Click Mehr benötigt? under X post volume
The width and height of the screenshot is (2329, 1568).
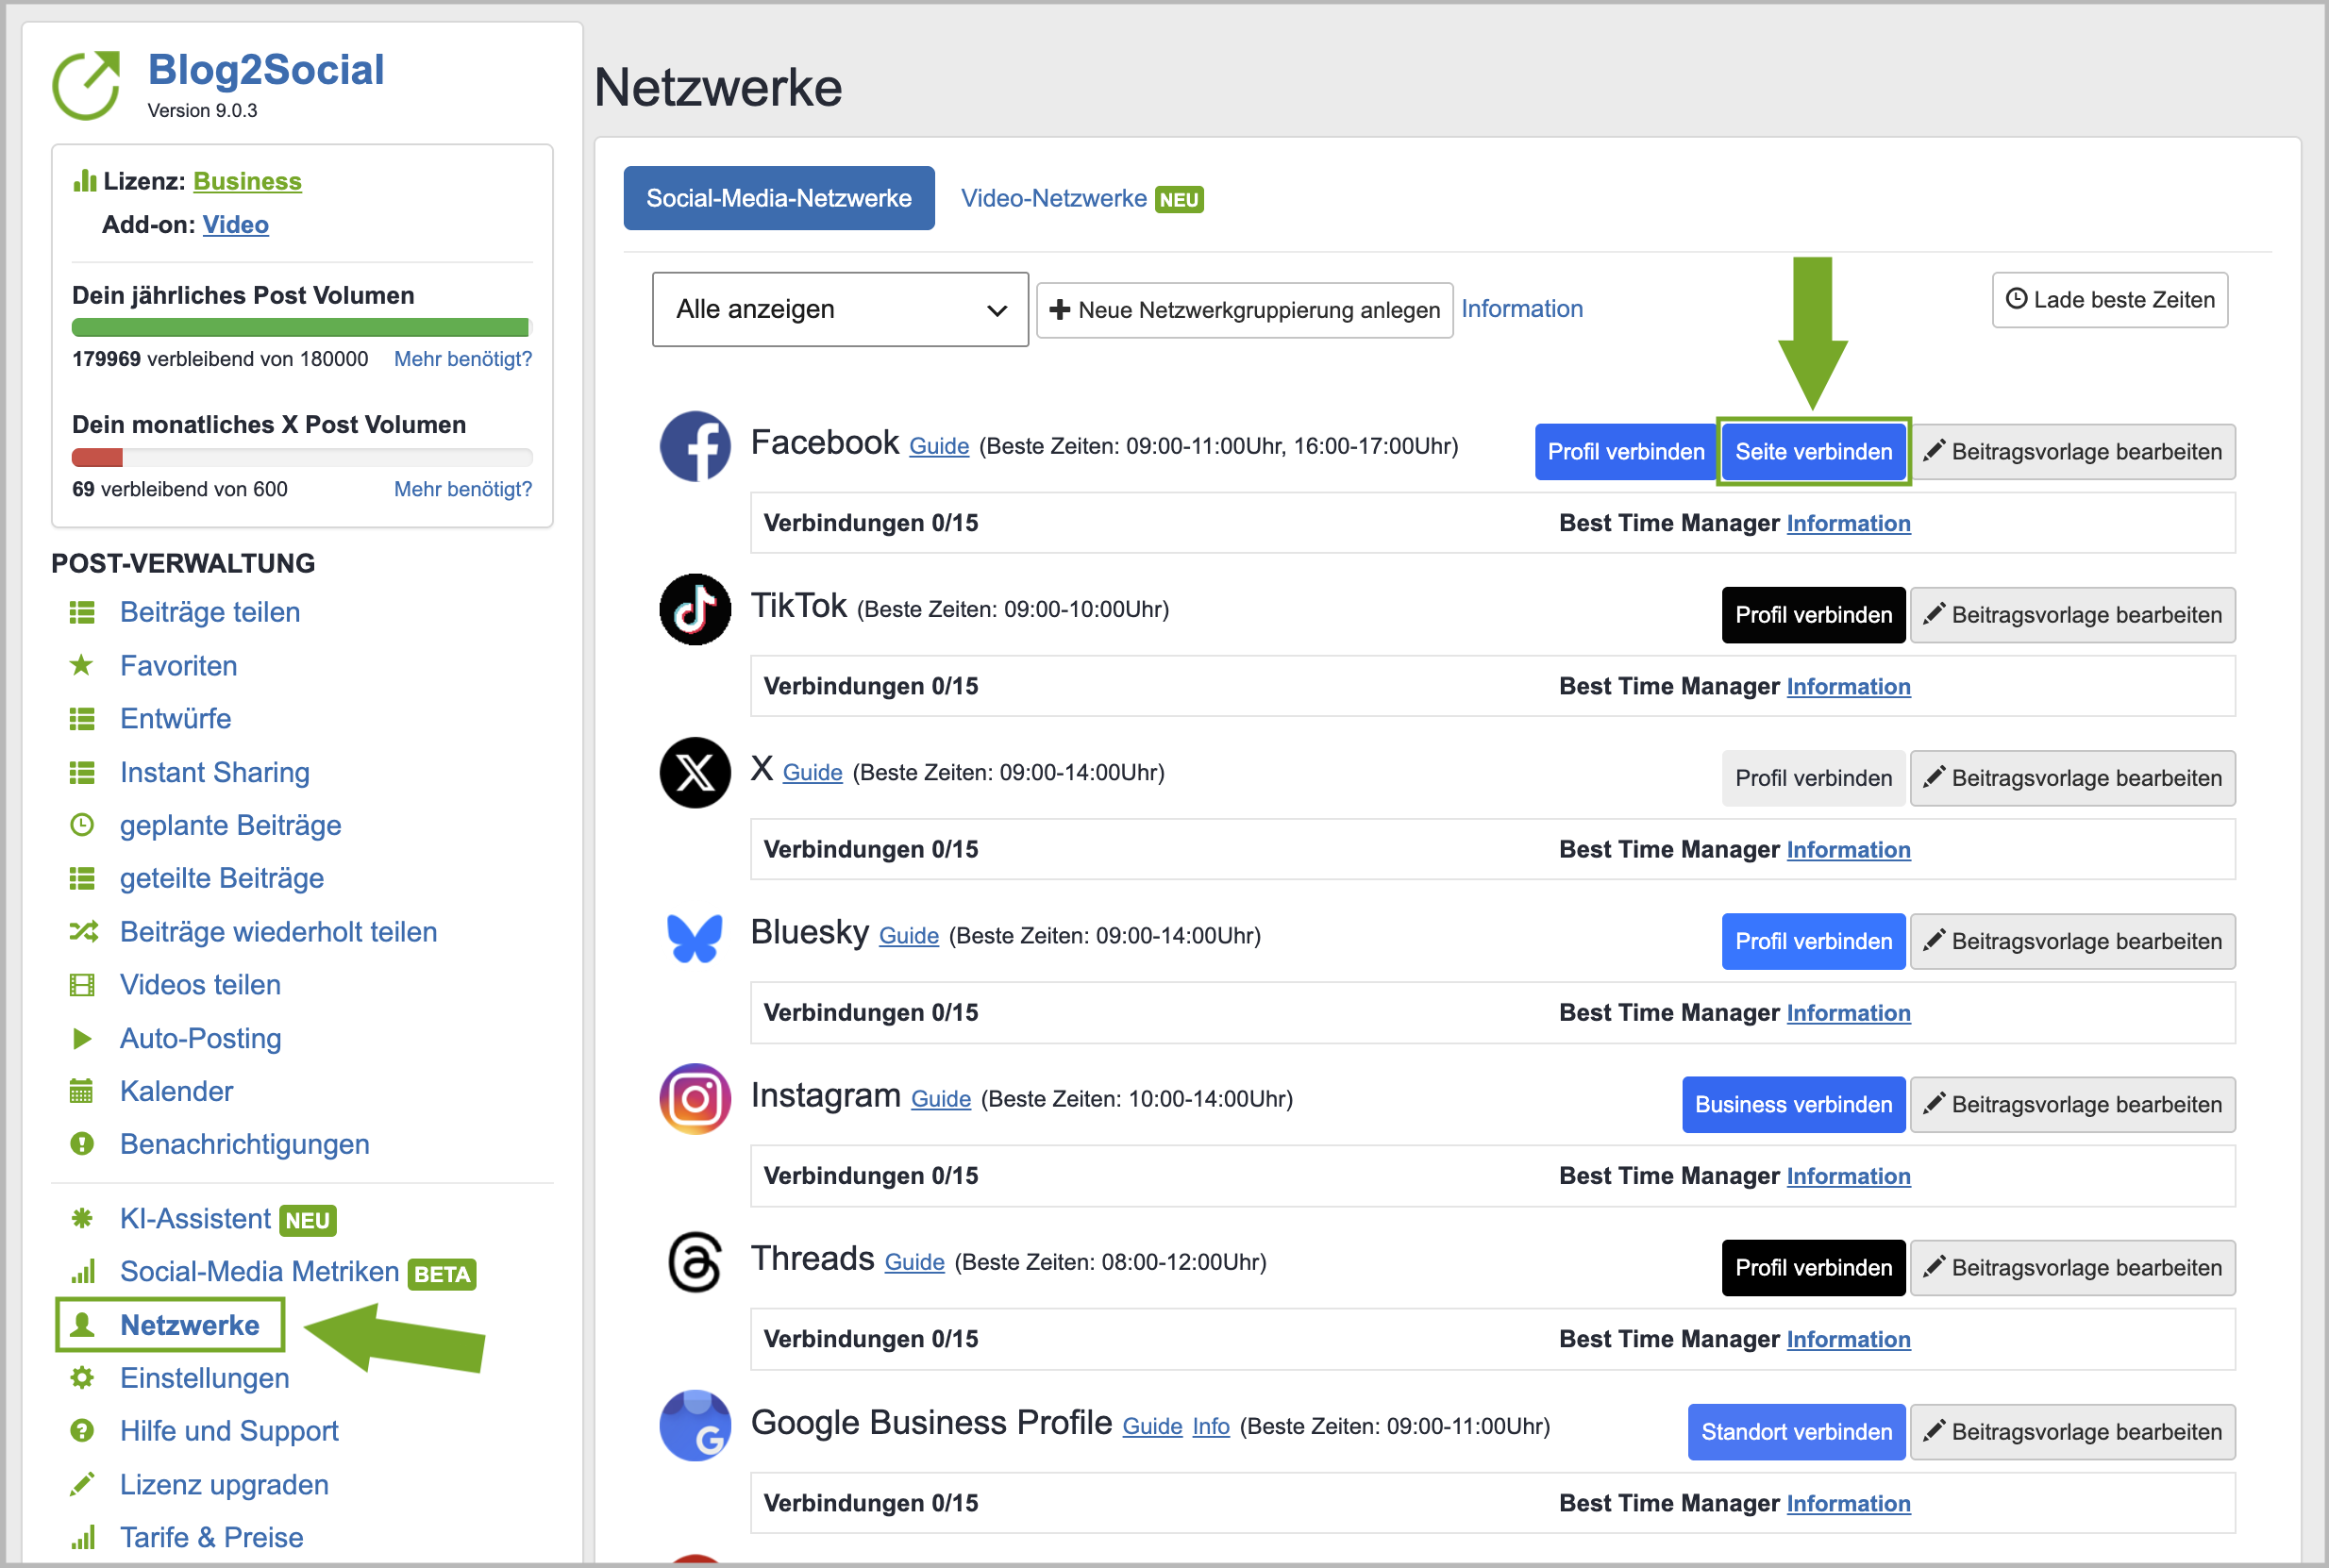coord(463,488)
